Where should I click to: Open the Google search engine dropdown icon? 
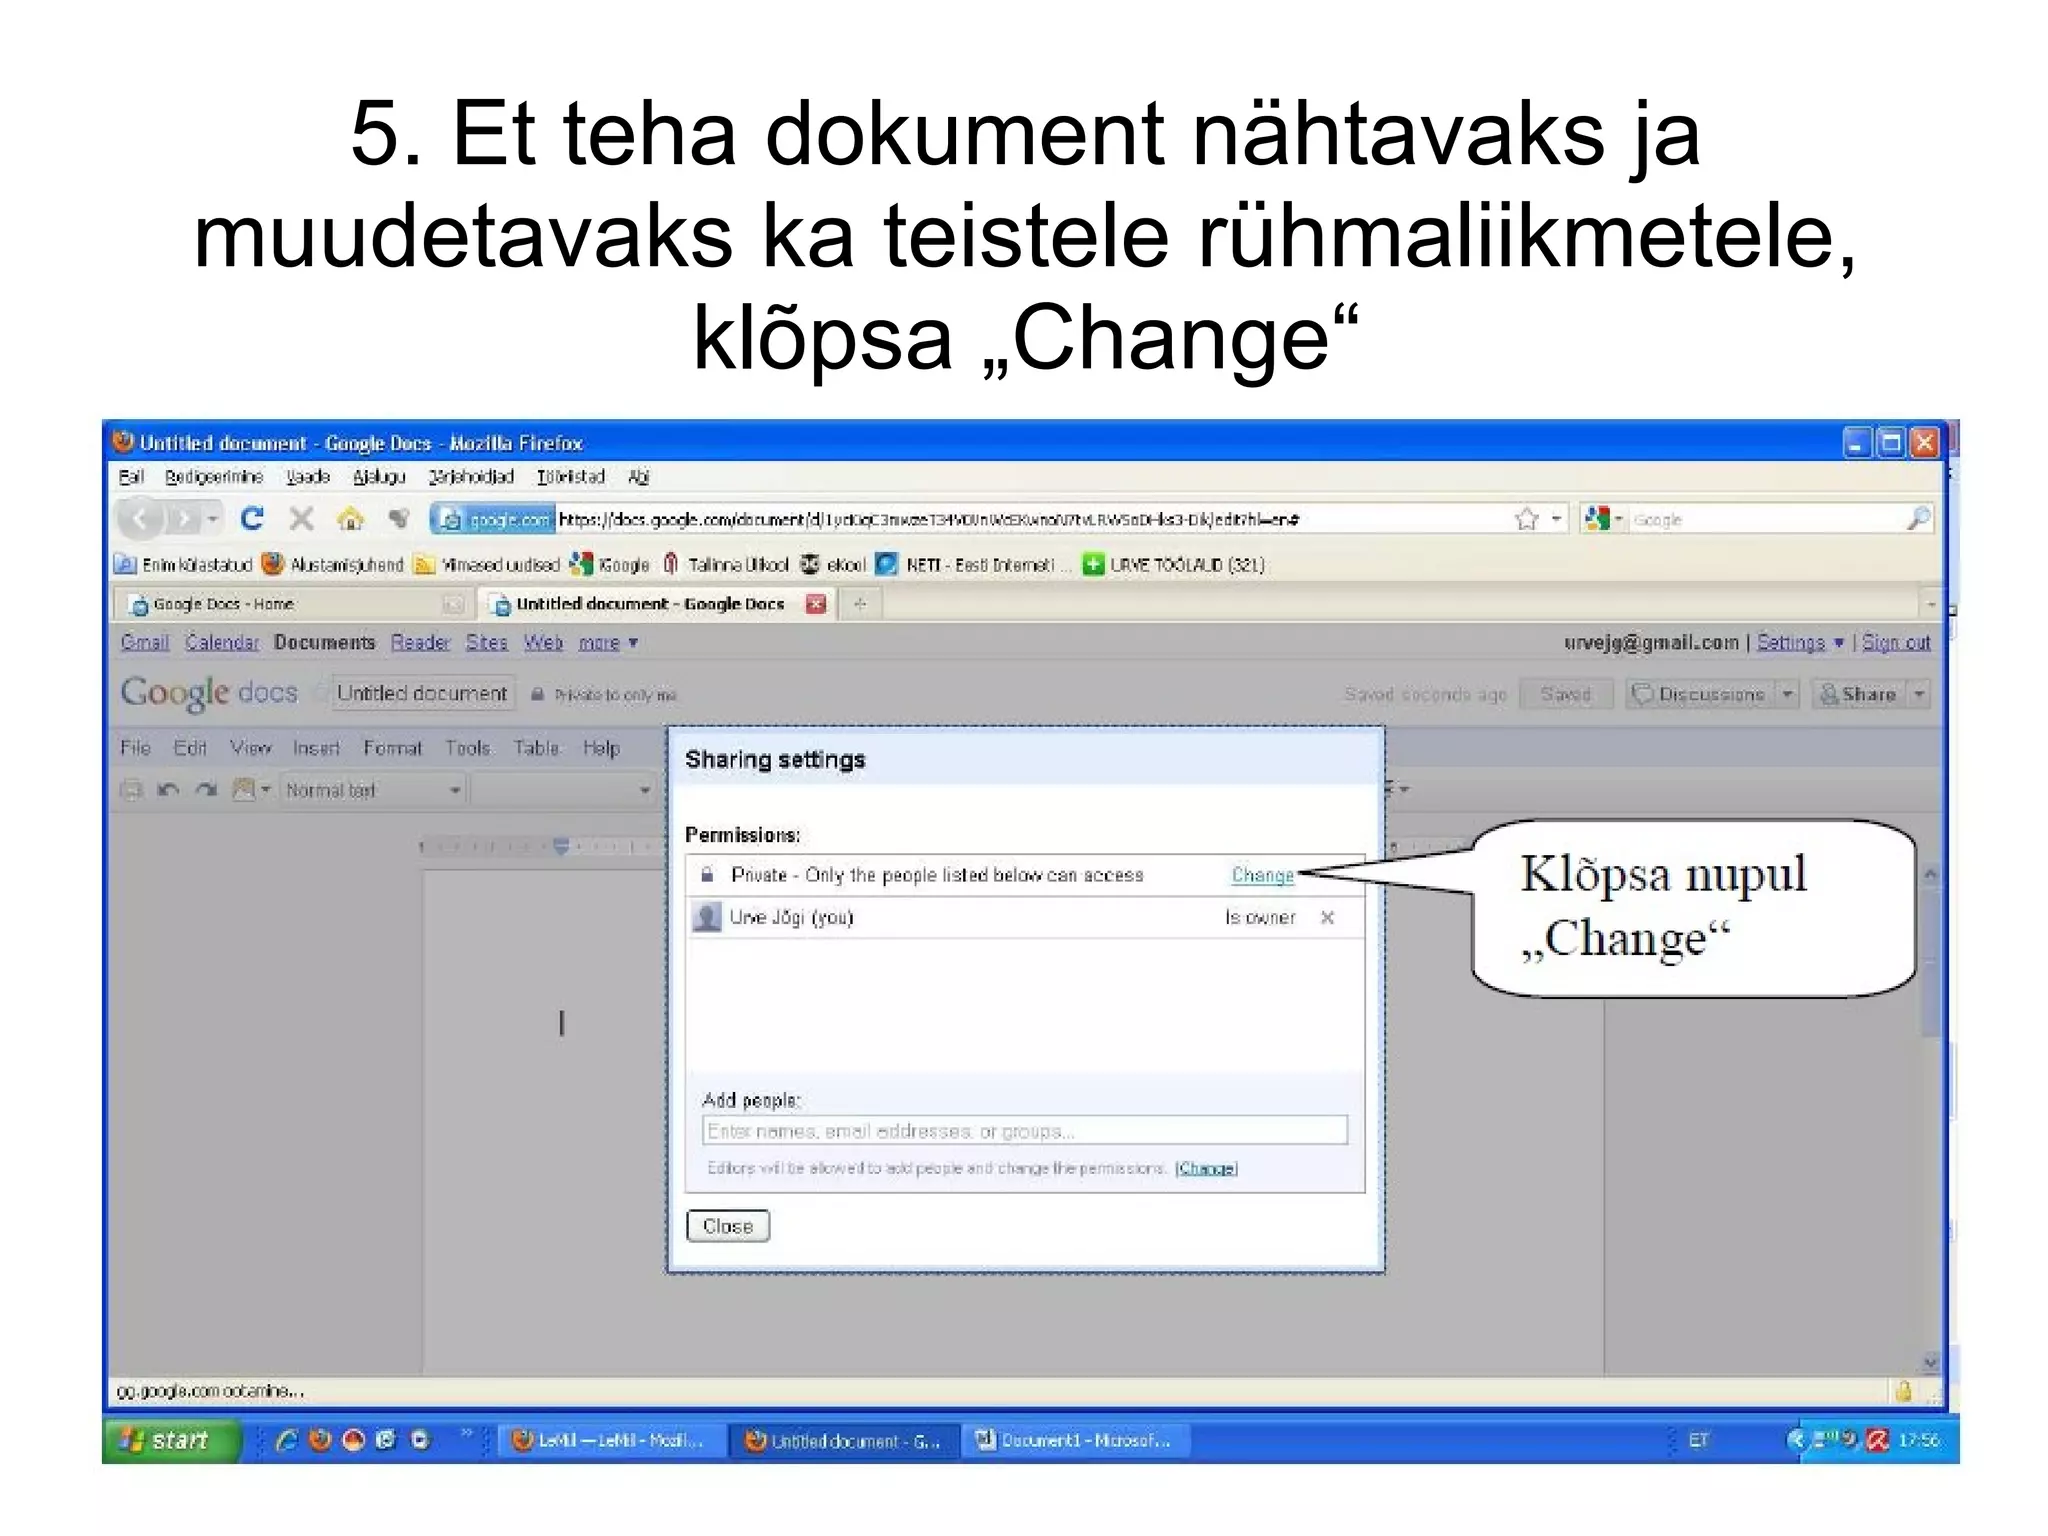point(1602,519)
